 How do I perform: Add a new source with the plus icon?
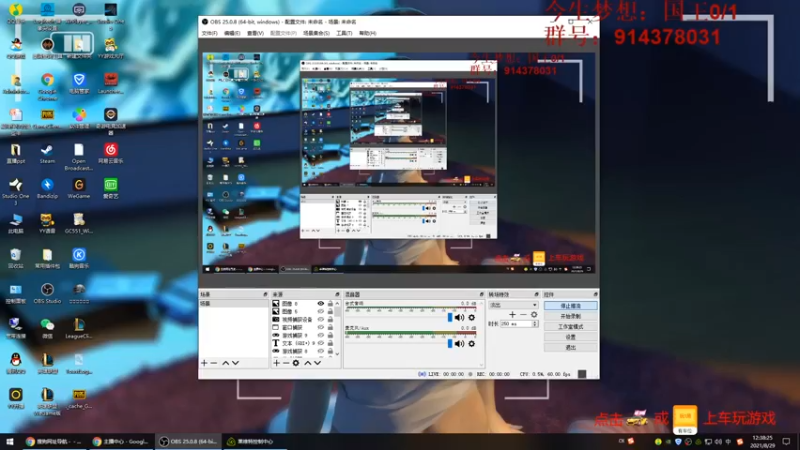pyautogui.click(x=276, y=363)
